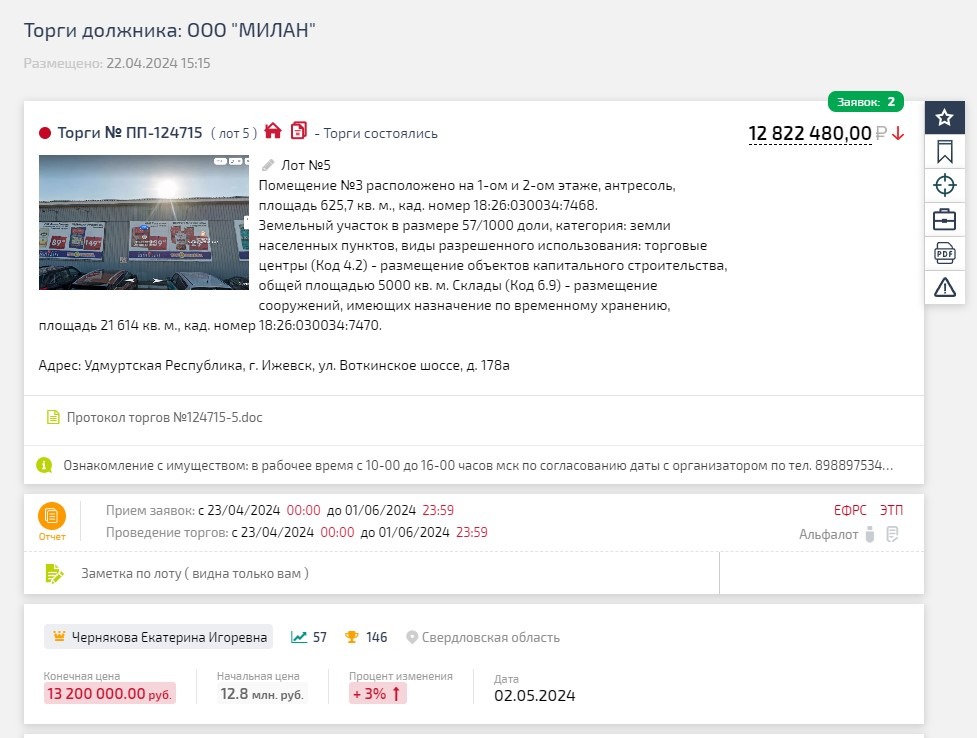Open the briefcase icon in sidebar
The image size is (977, 738).
point(944,219)
